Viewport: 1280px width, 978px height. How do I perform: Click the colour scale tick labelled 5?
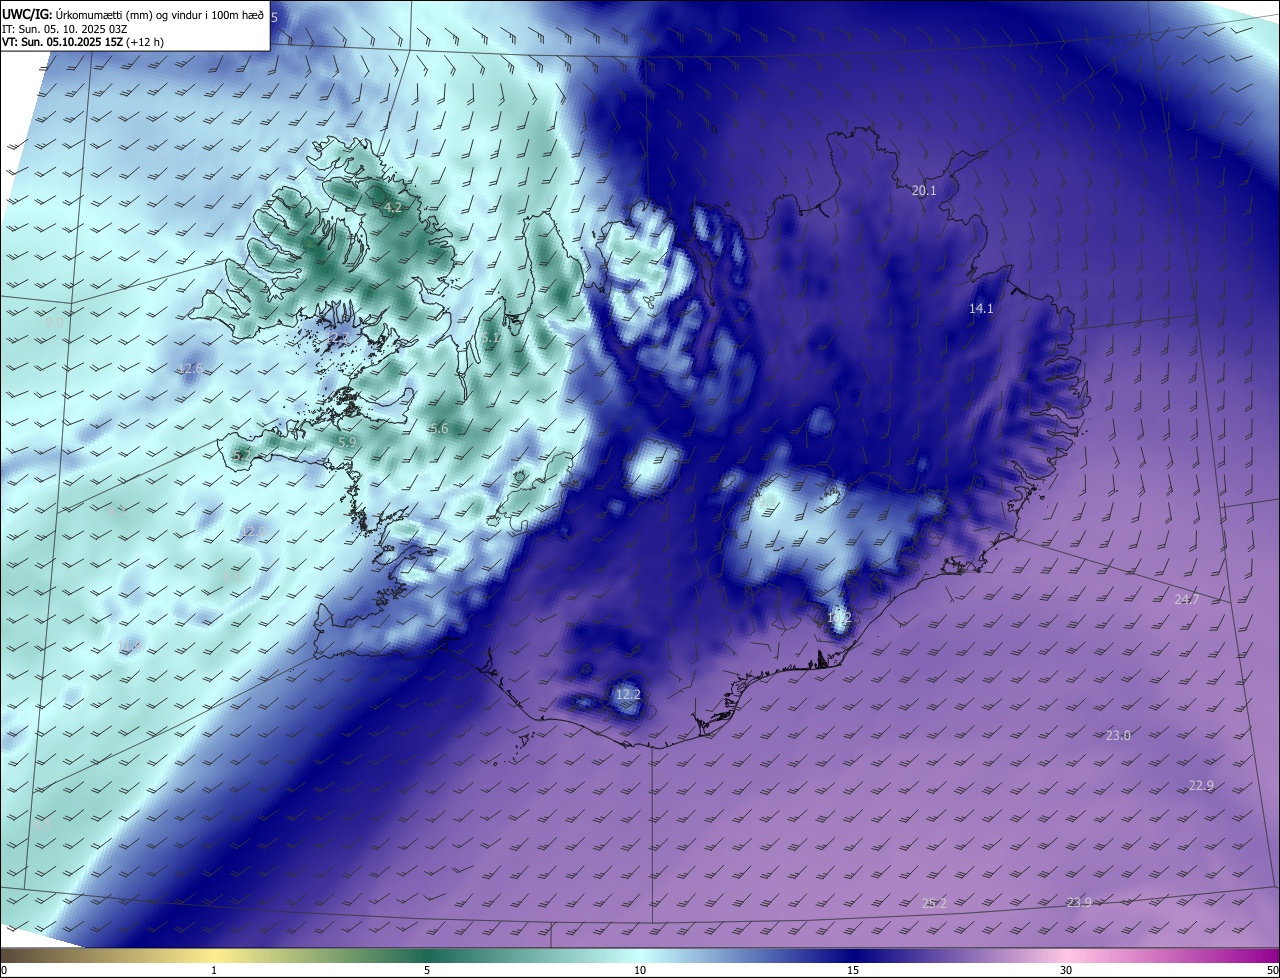(x=427, y=970)
